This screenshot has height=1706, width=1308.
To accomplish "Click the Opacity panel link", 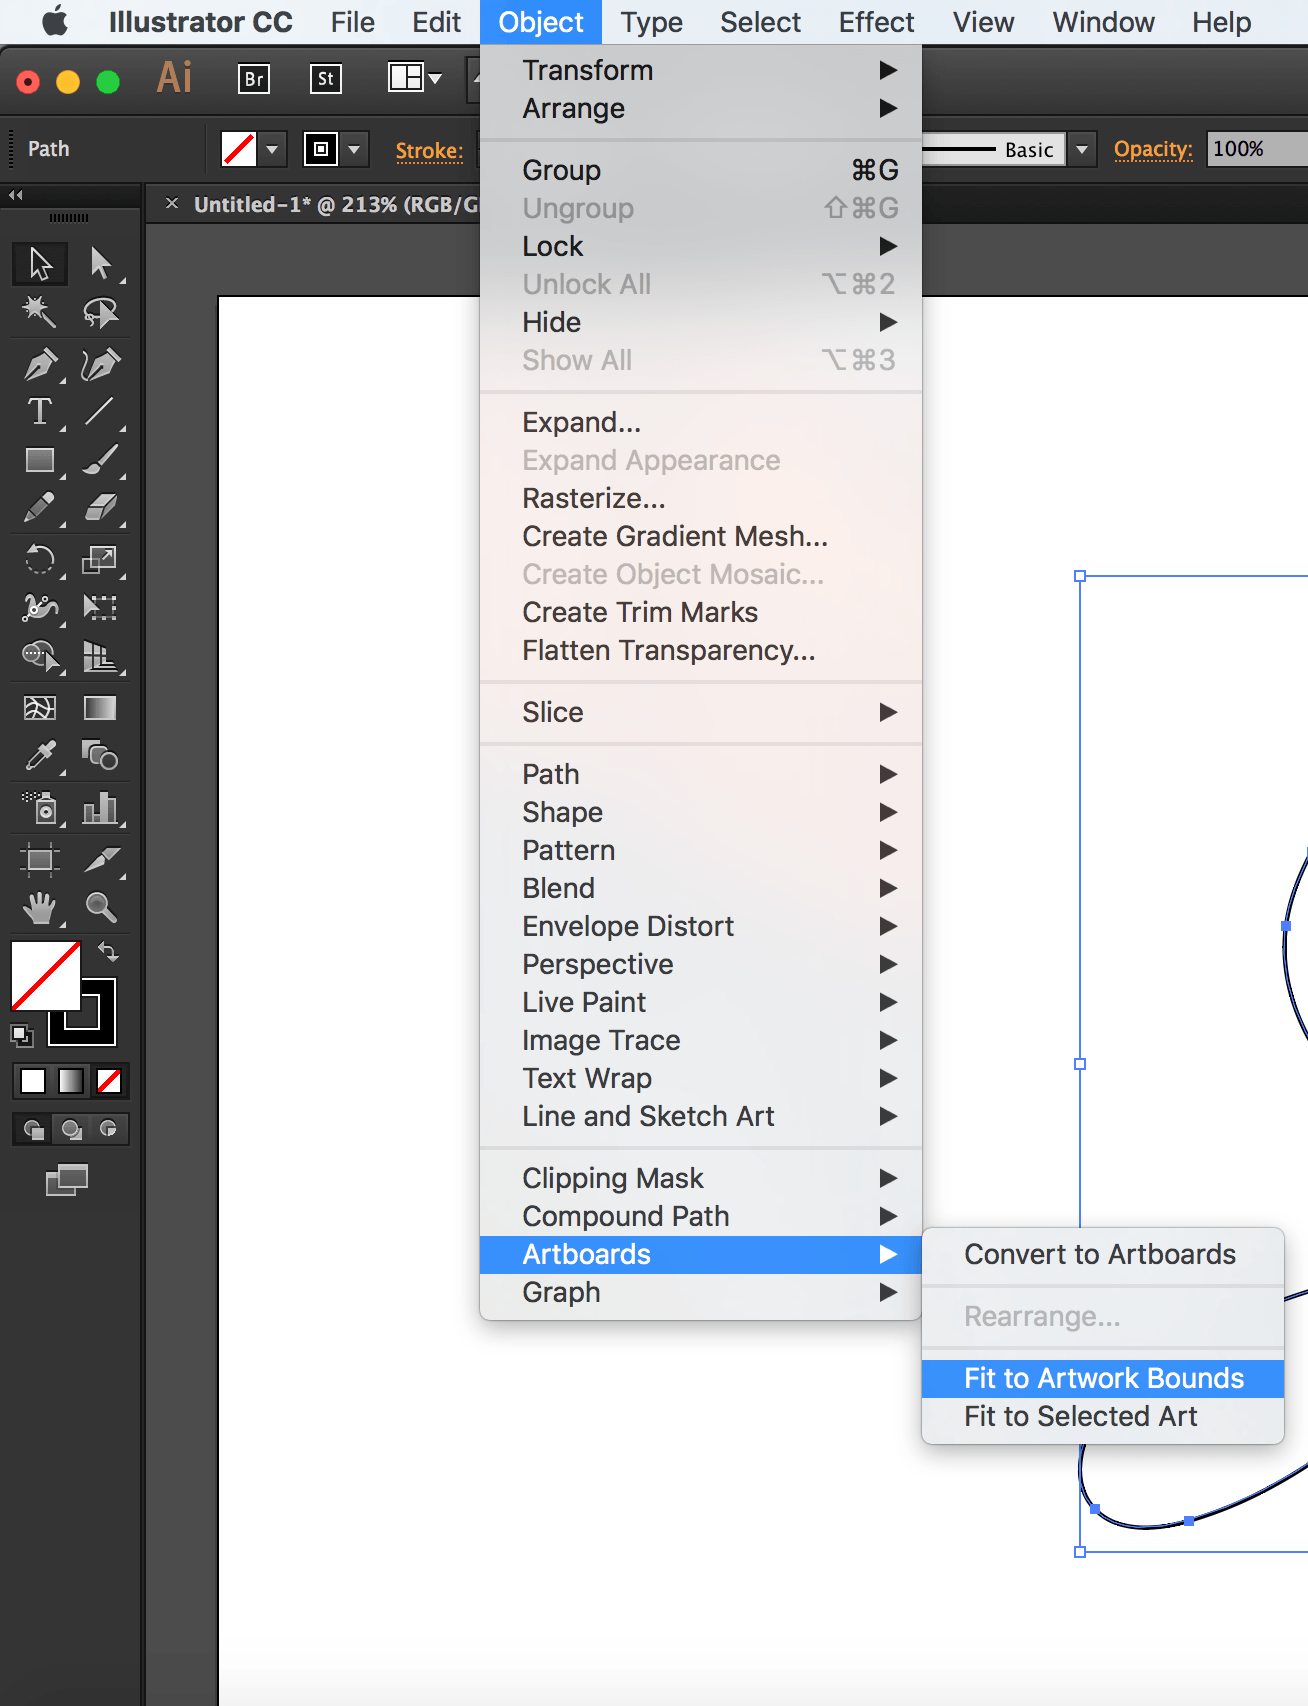I will pyautogui.click(x=1153, y=150).
